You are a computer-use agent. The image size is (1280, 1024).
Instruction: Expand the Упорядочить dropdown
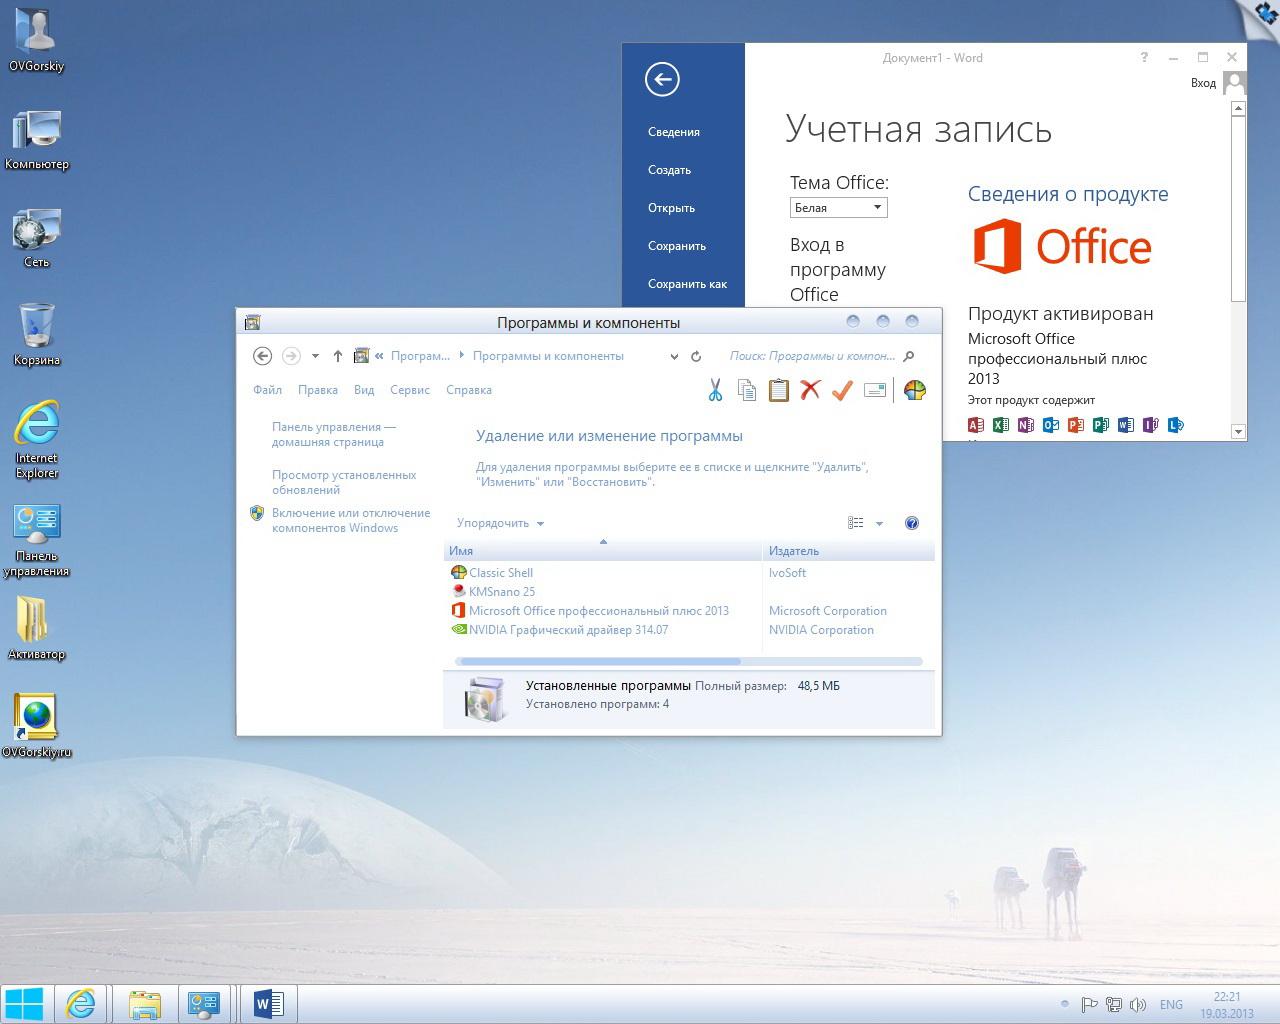tap(500, 523)
